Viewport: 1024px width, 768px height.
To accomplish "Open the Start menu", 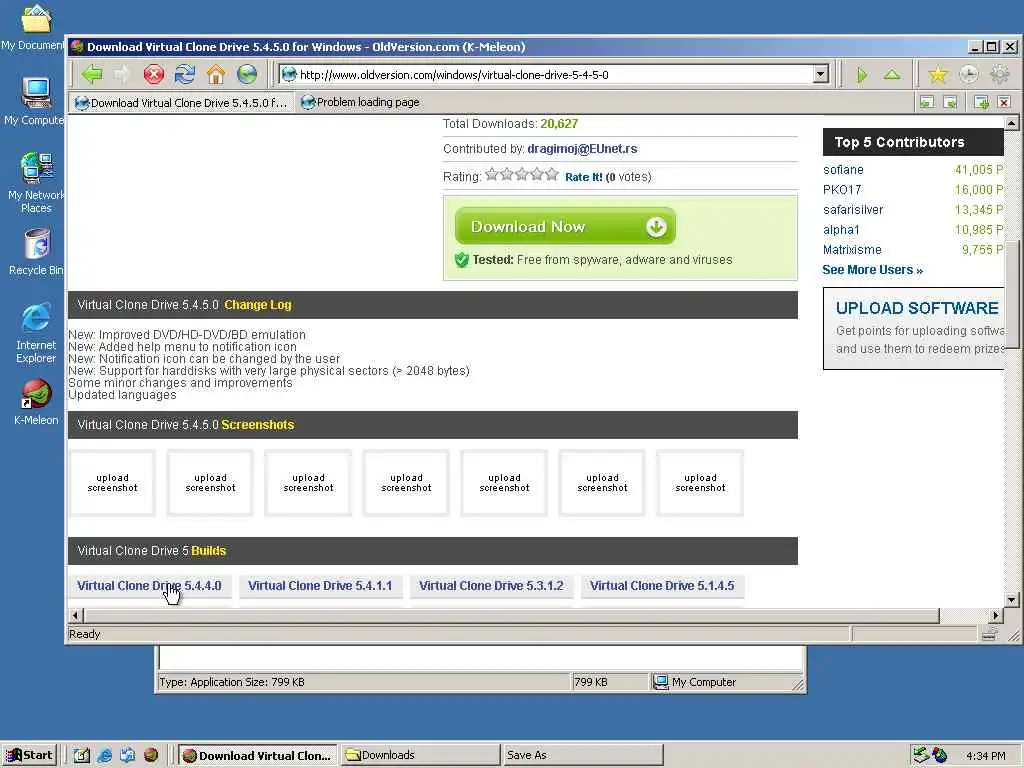I will coord(29,756).
